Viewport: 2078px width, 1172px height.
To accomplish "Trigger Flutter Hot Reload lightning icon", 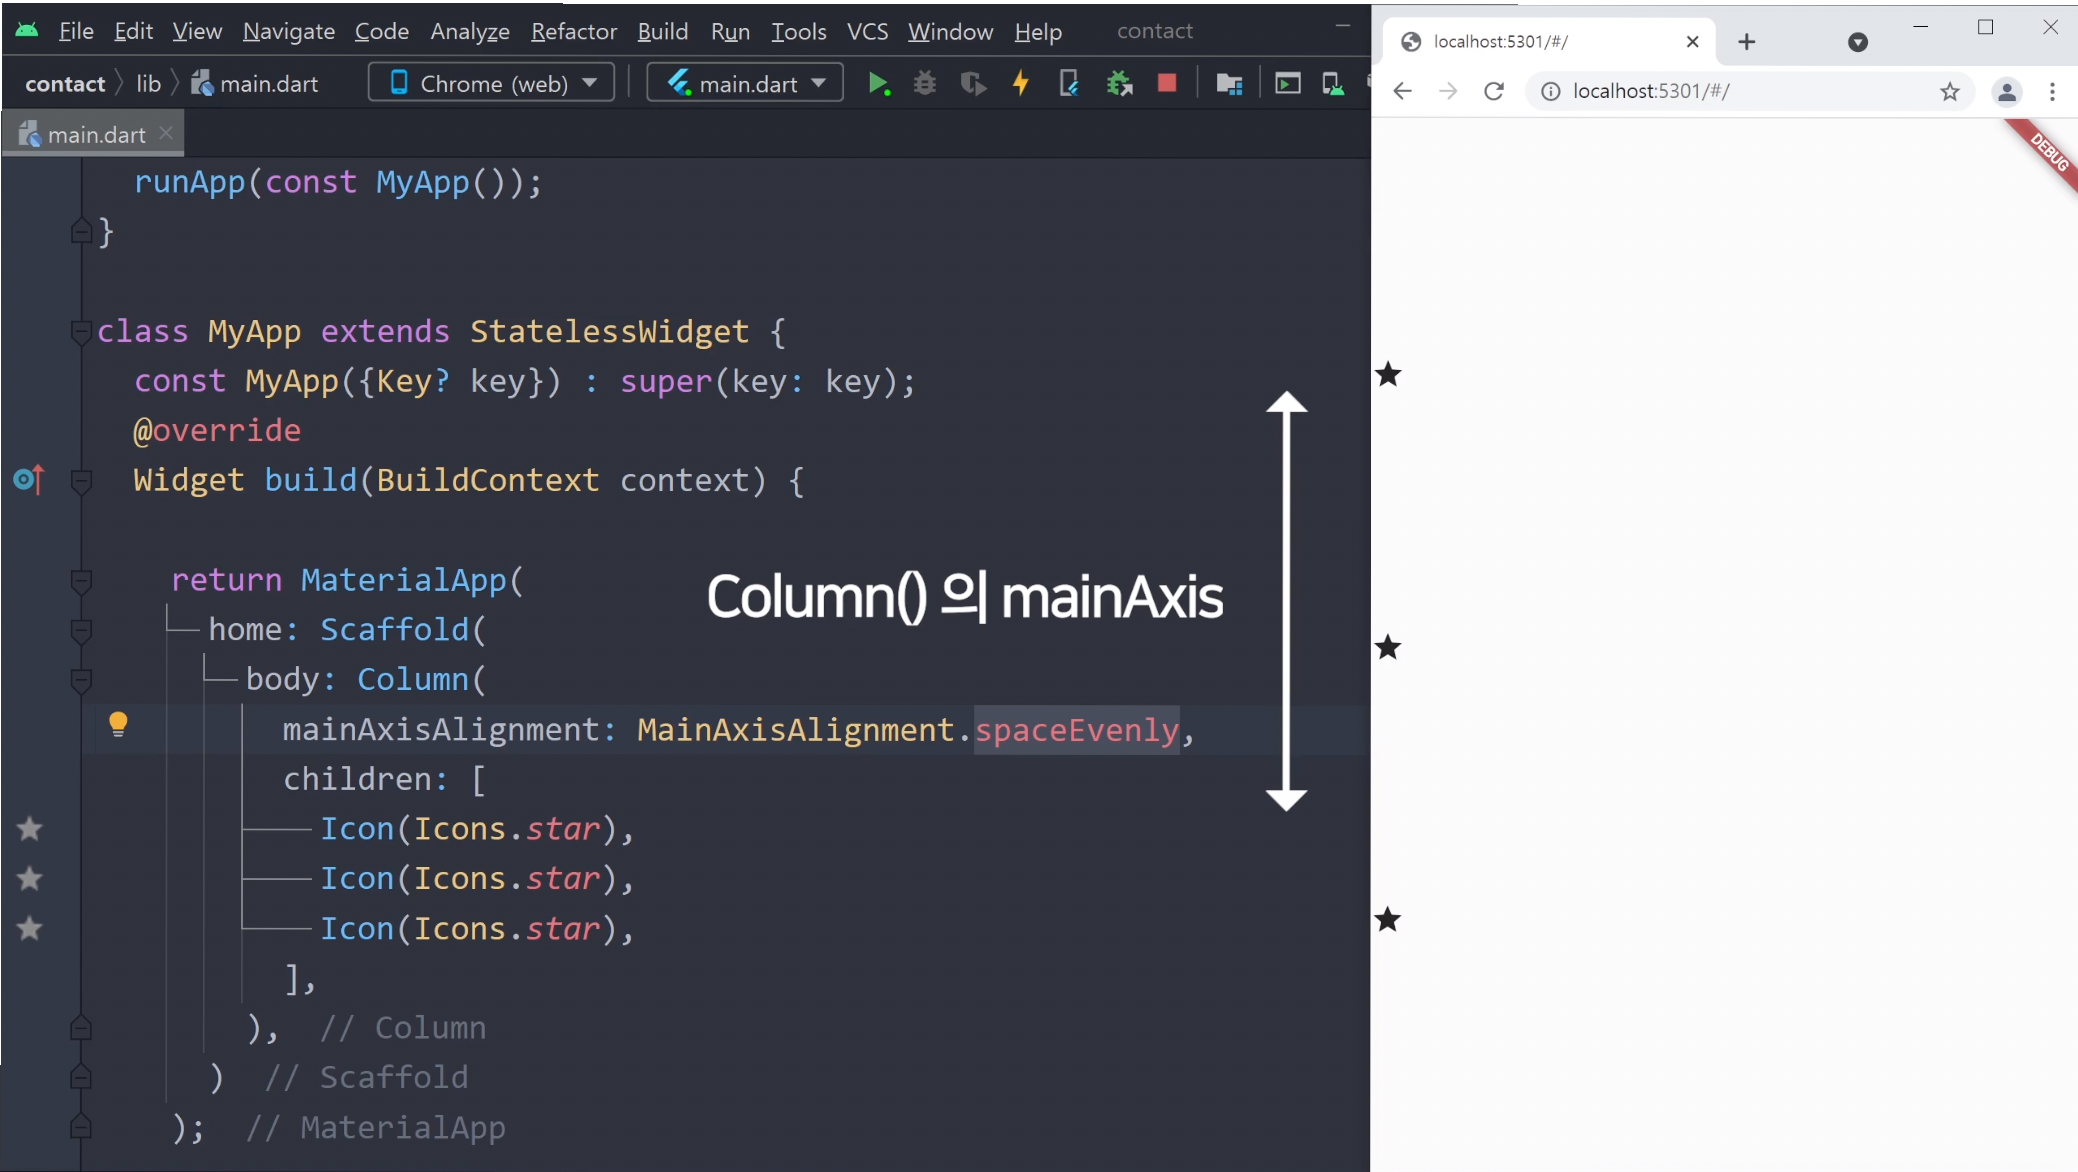I will coord(1020,84).
